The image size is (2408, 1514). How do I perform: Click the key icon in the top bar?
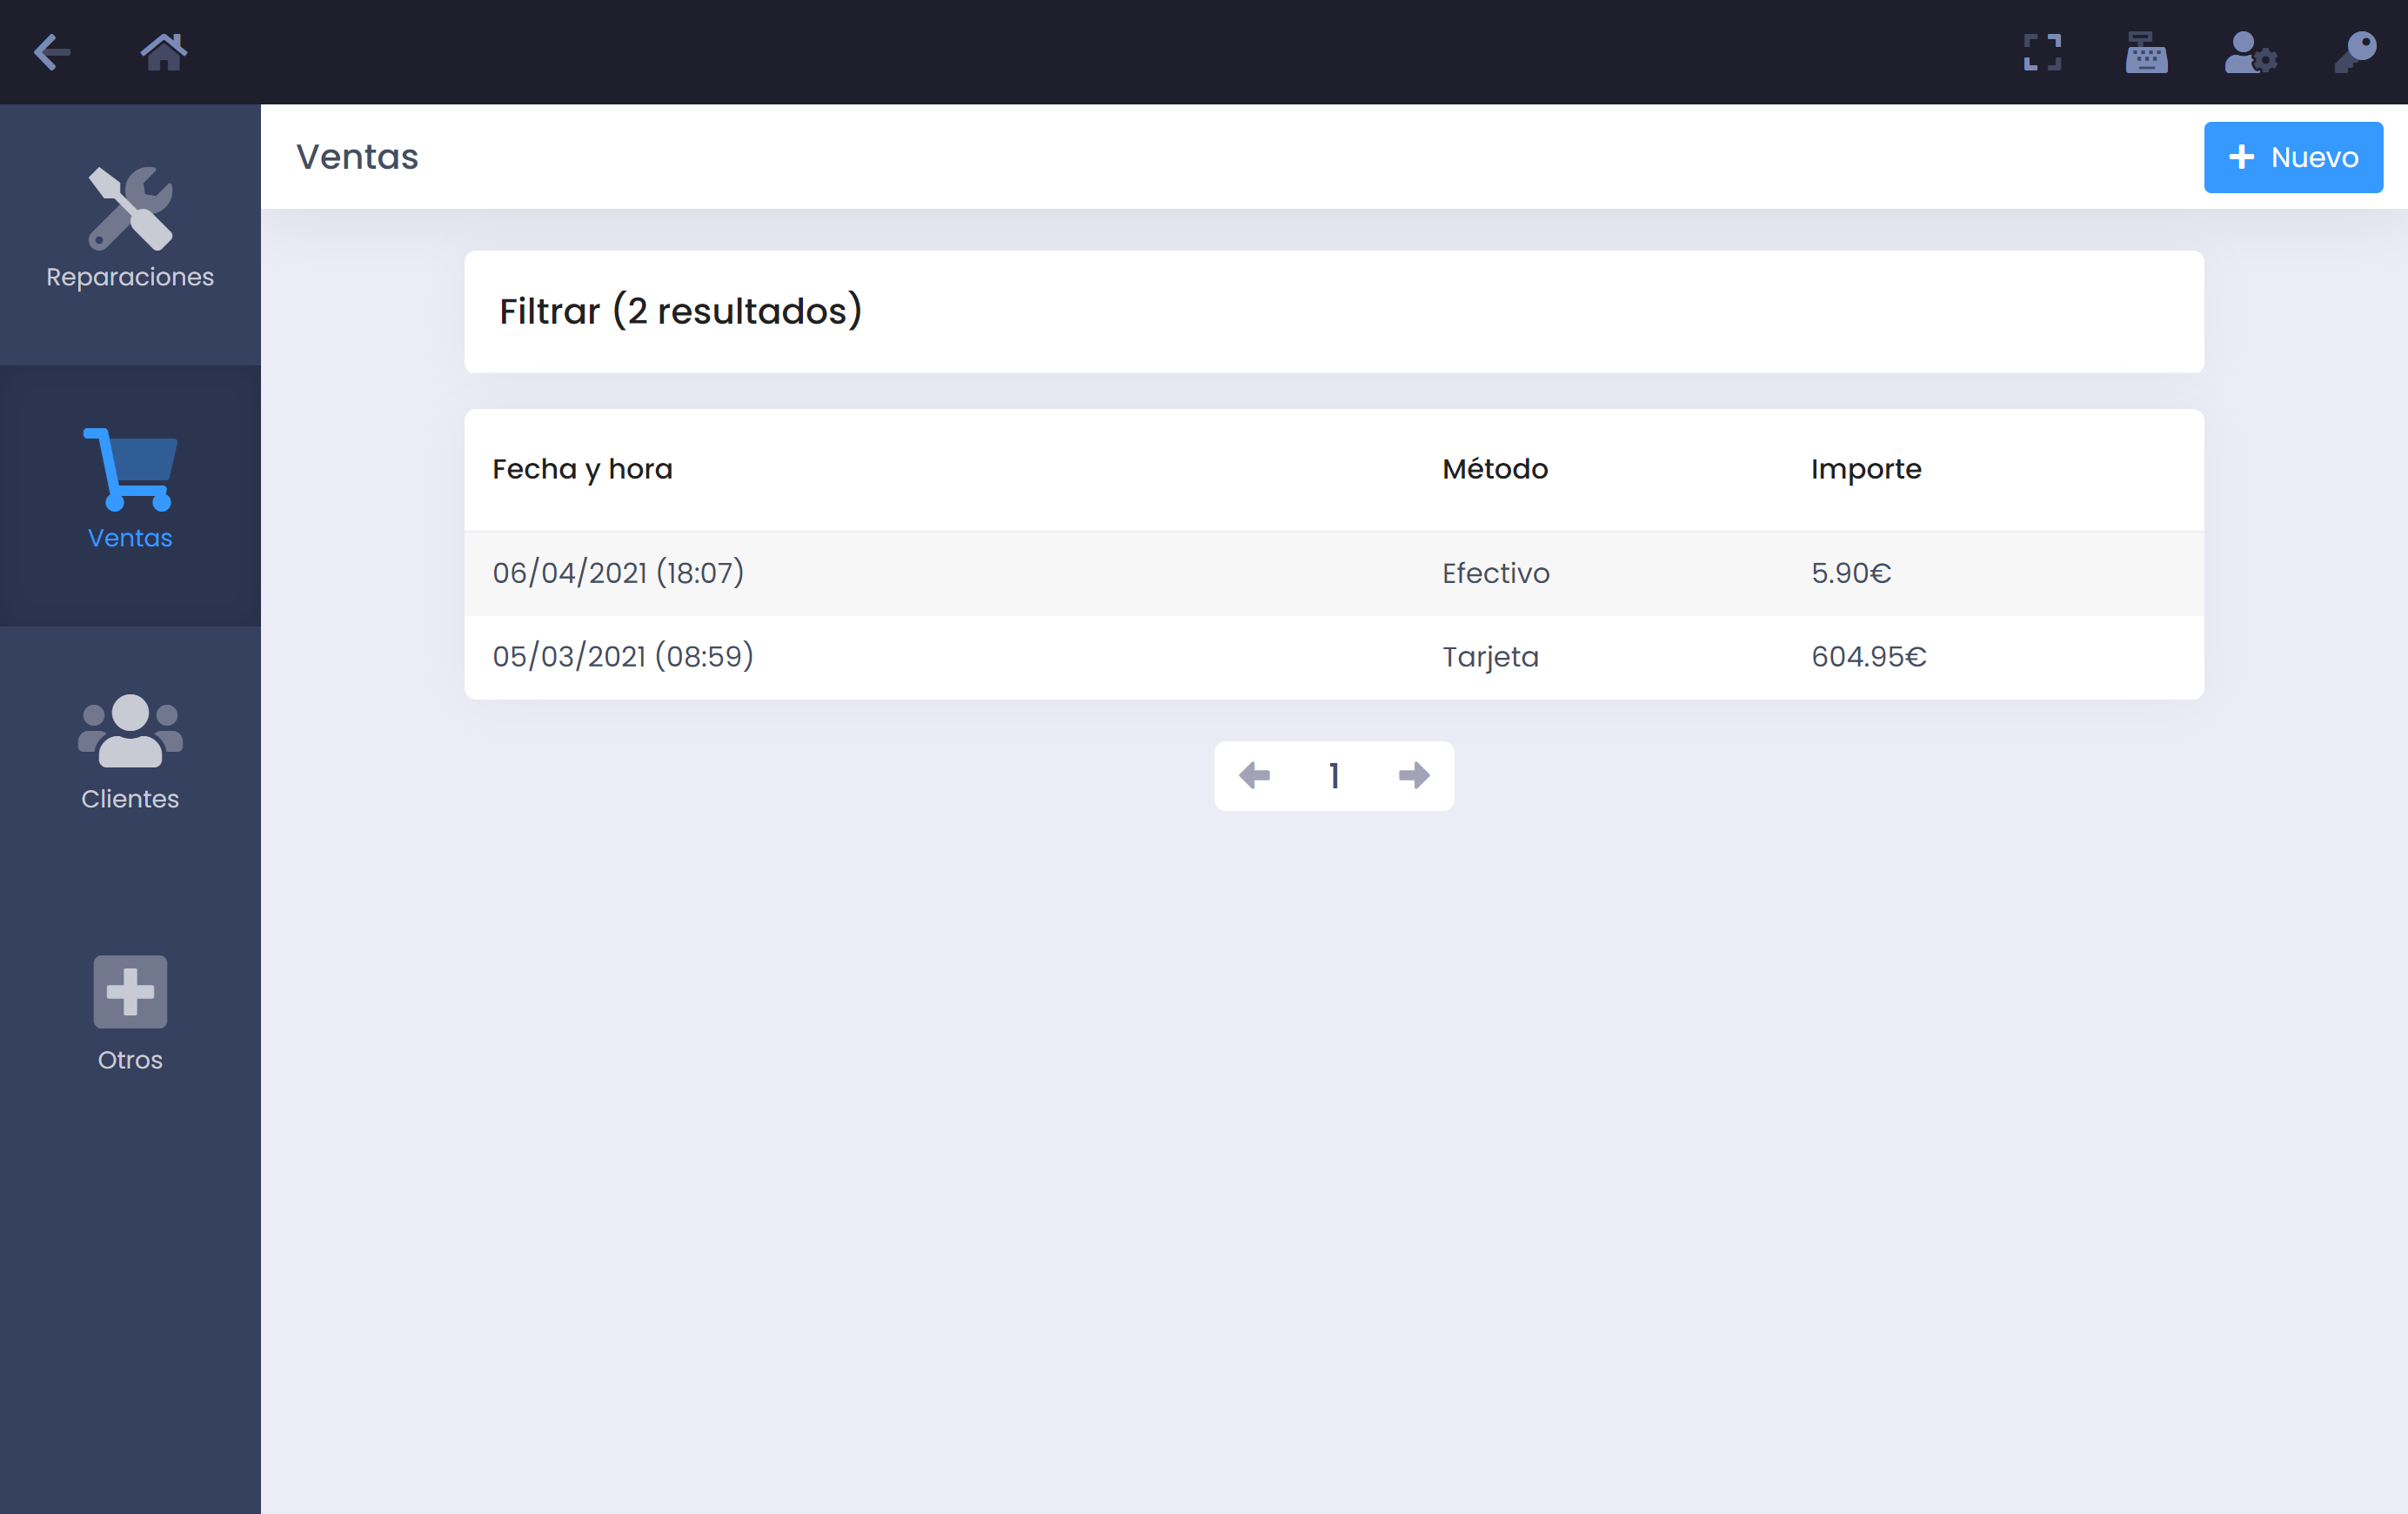point(2355,52)
